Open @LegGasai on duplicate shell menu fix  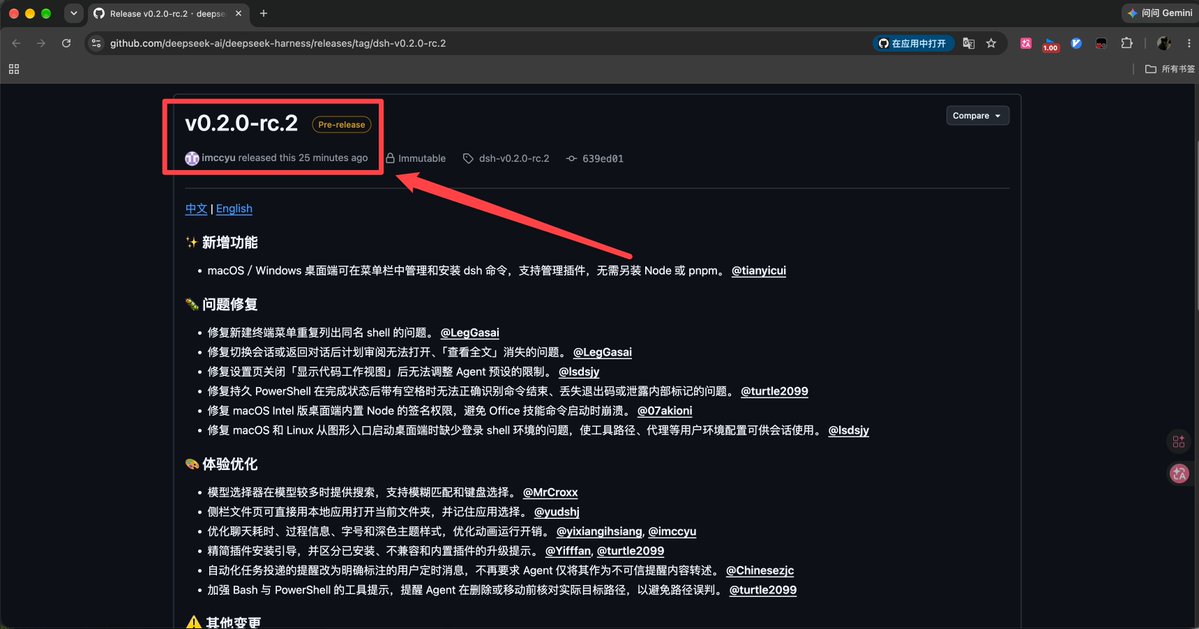click(x=470, y=332)
